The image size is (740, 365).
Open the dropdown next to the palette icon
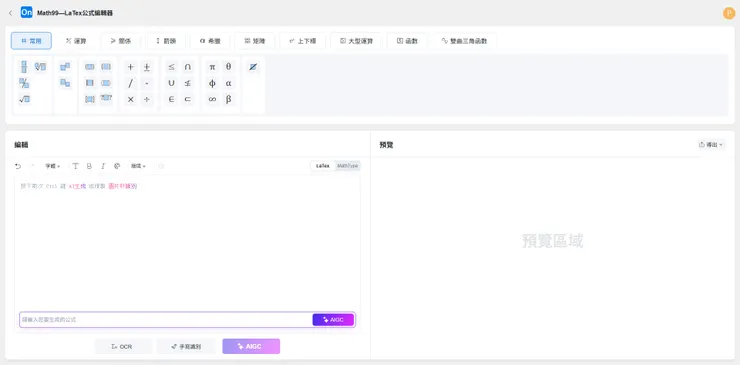138,166
